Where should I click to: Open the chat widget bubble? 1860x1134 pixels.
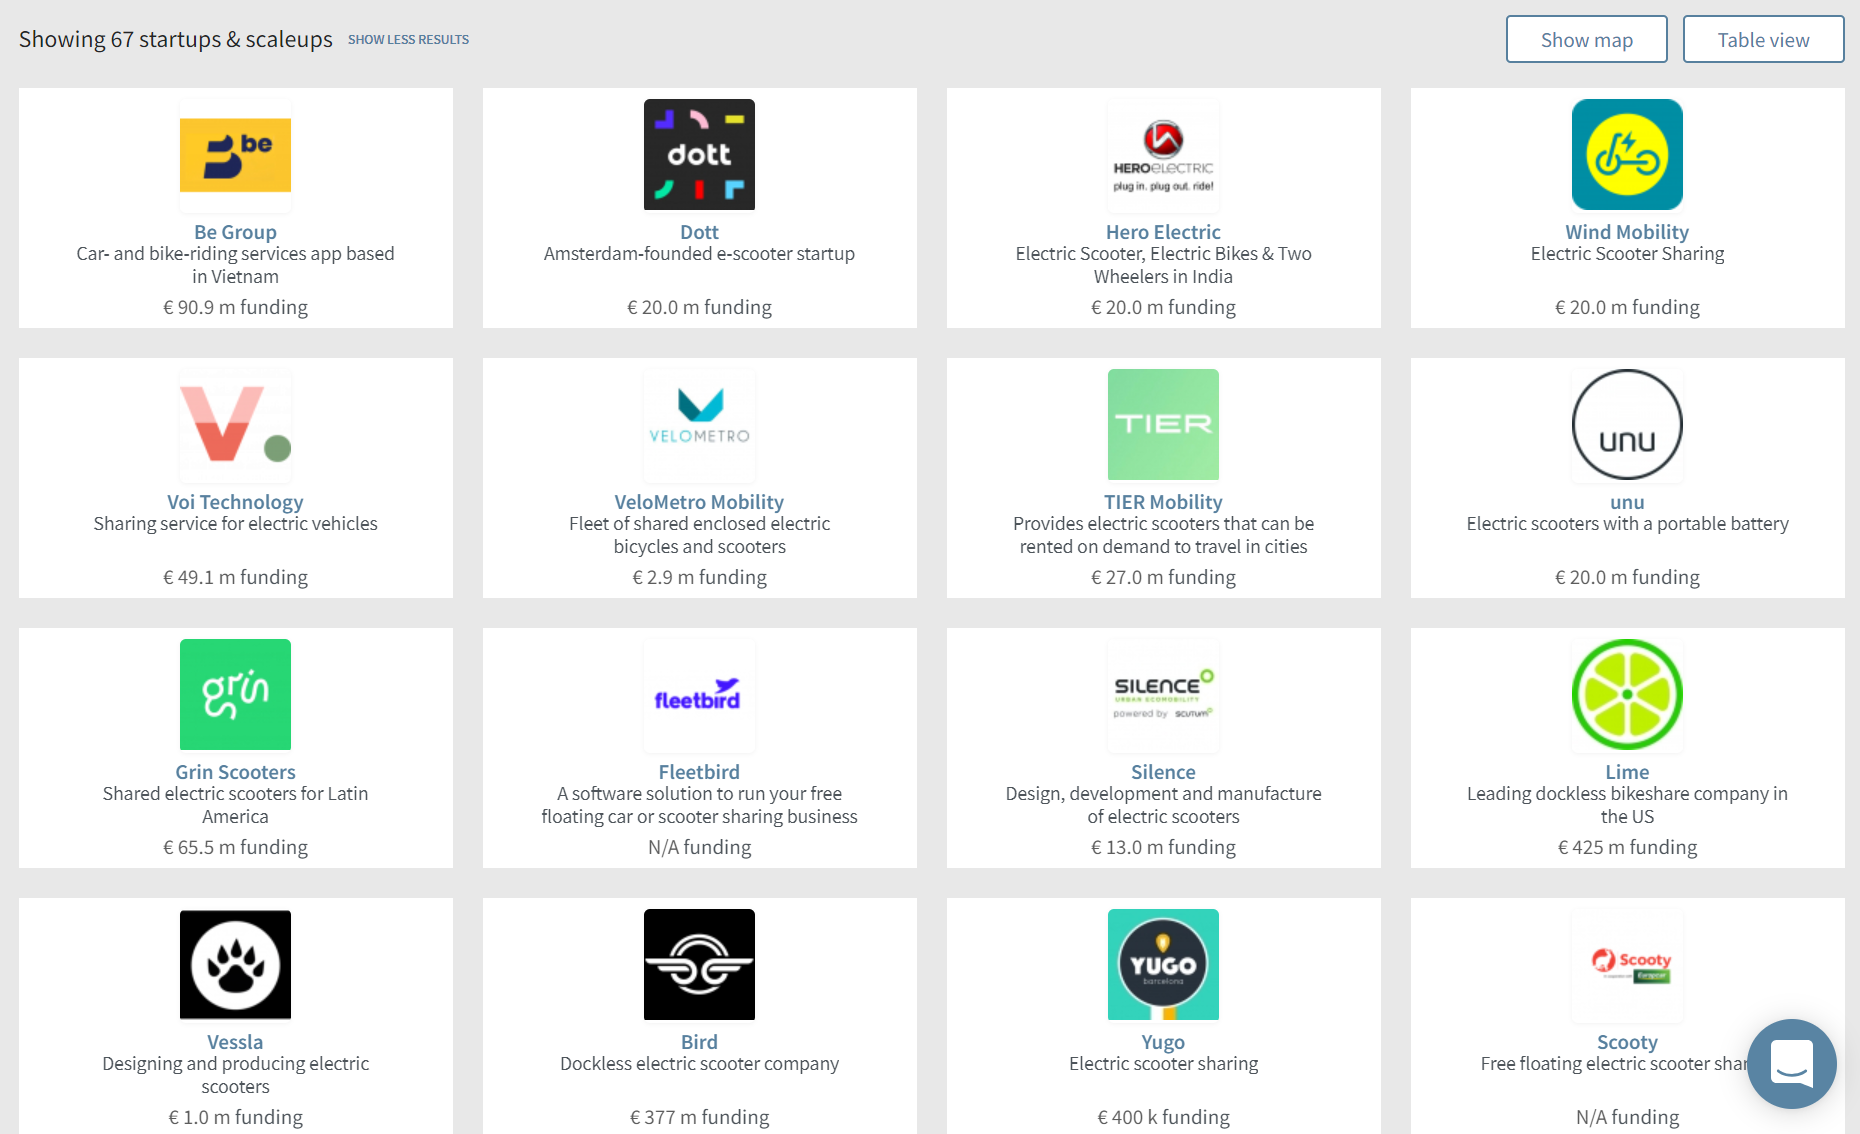(1791, 1063)
